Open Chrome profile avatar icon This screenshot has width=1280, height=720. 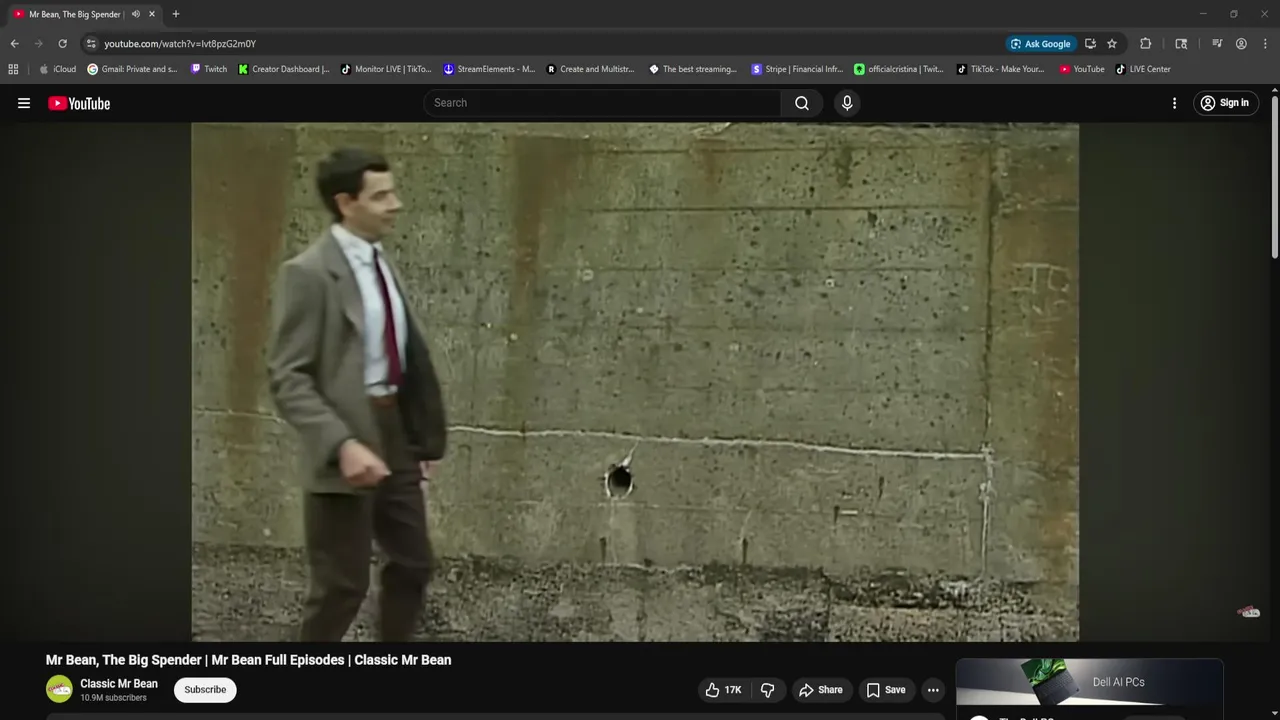(1241, 44)
